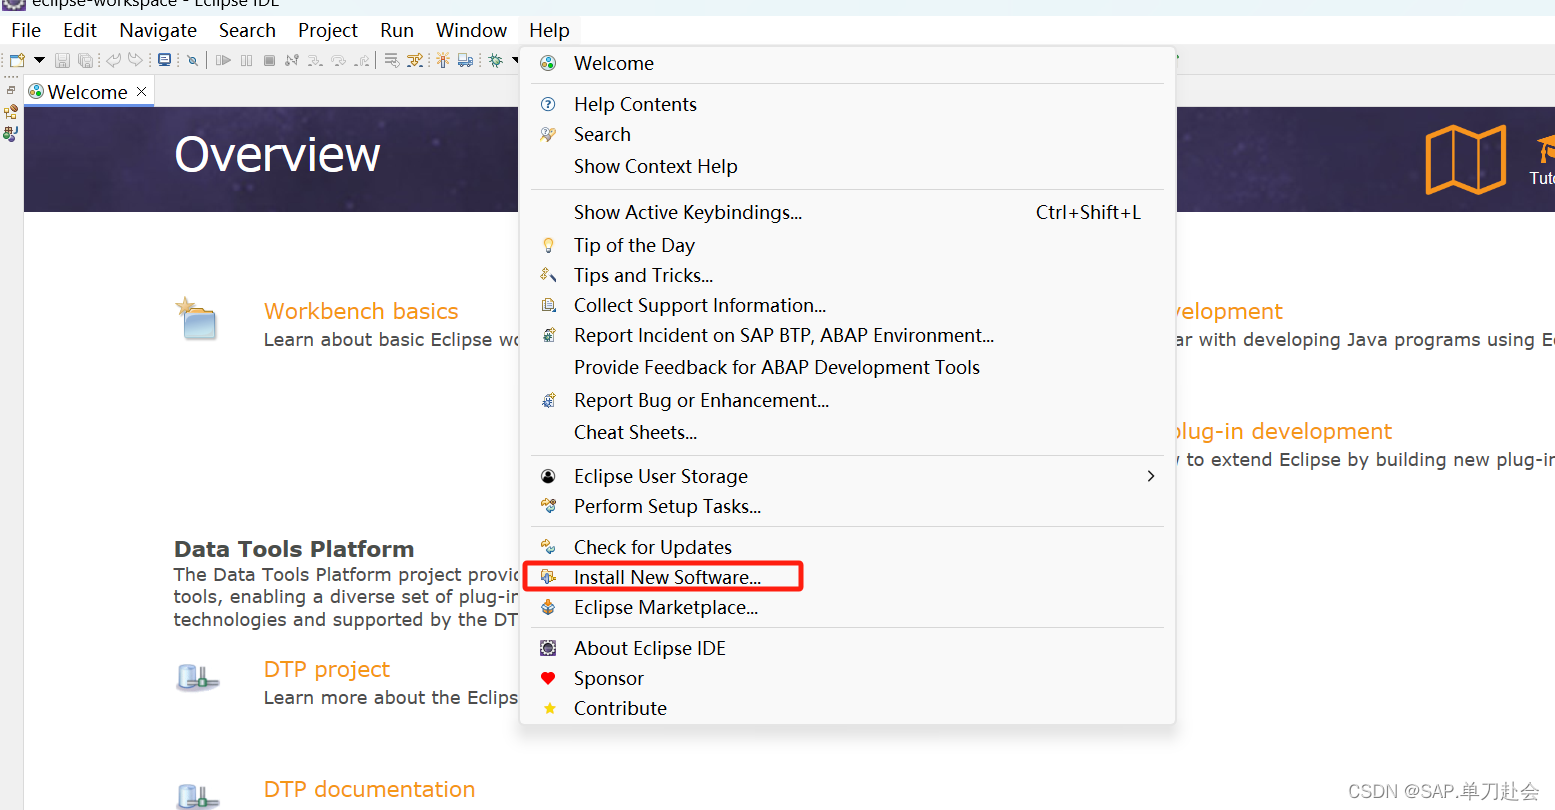This screenshot has height=810, width=1555.
Task: Click the Redo arrow toolbar icon
Action: coord(135,60)
